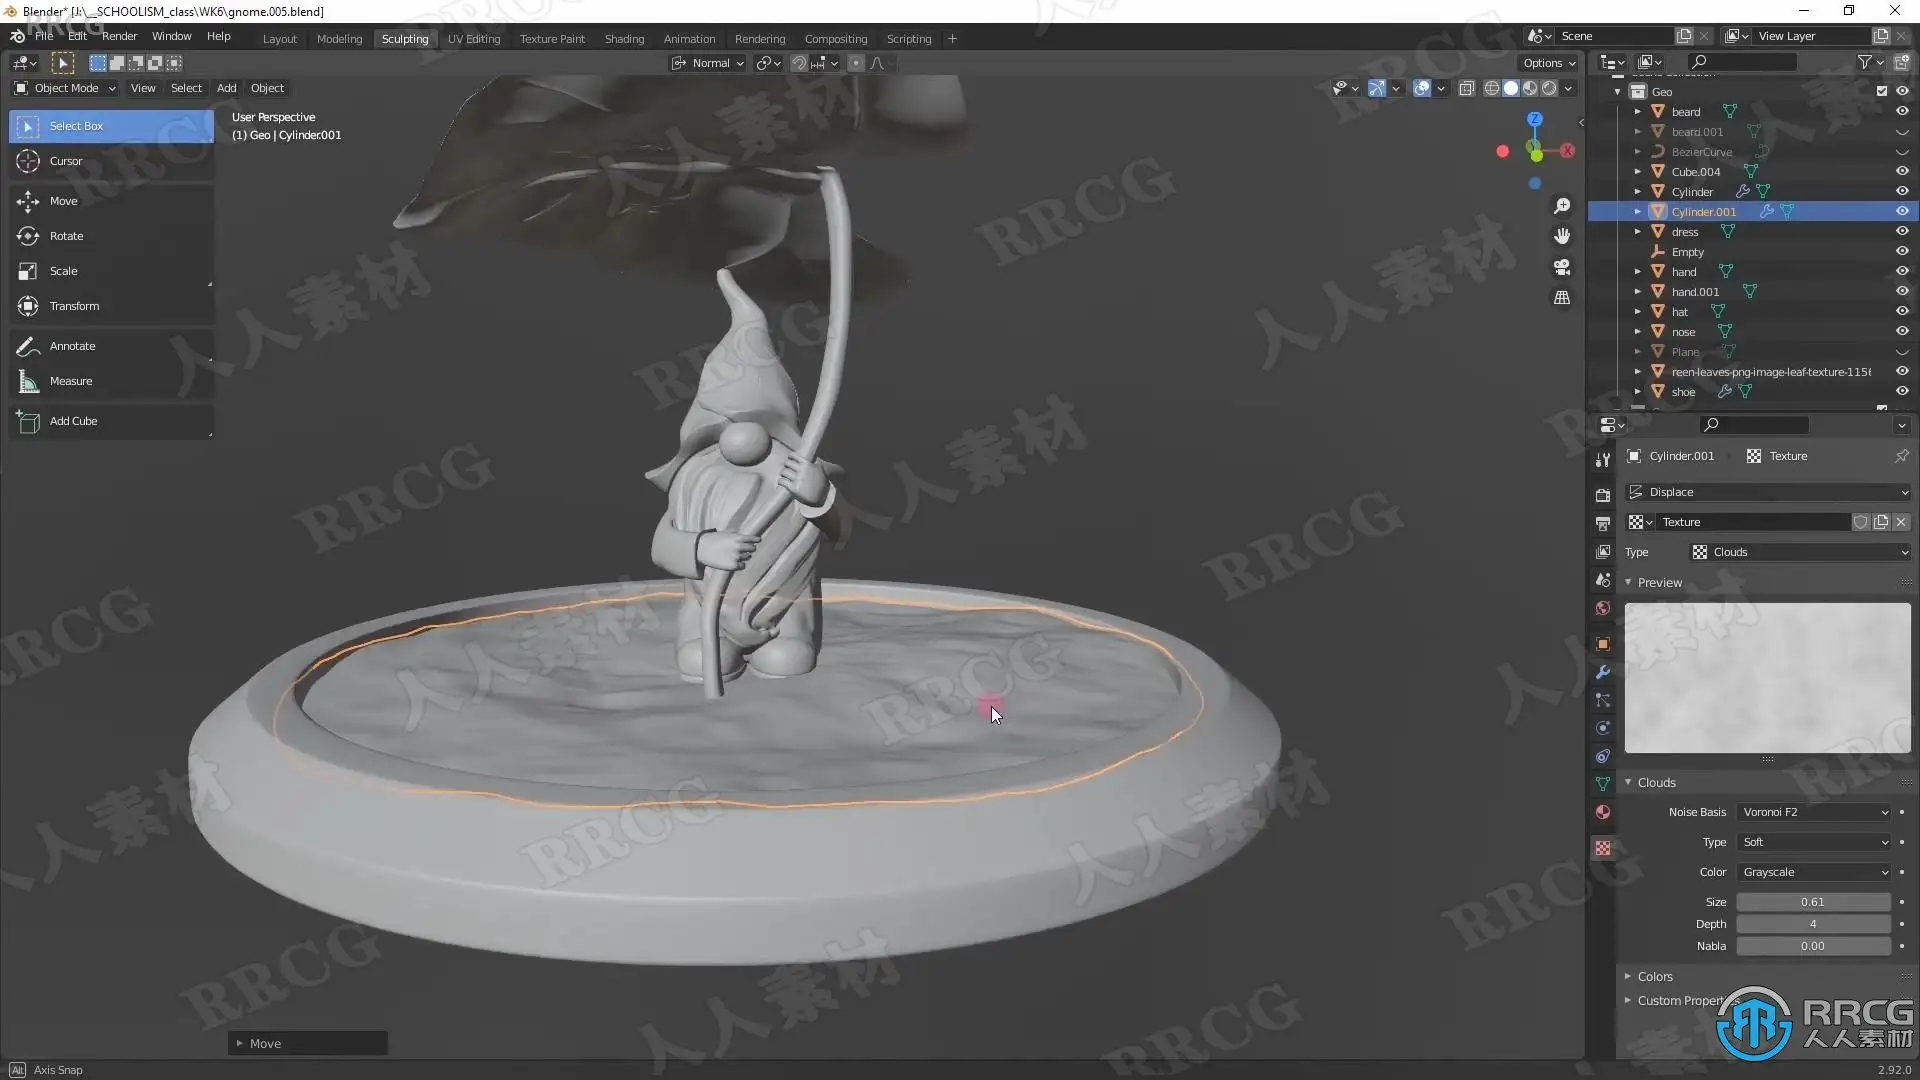1920x1080 pixels.
Task: Select the Rotate tool
Action: (x=66, y=236)
